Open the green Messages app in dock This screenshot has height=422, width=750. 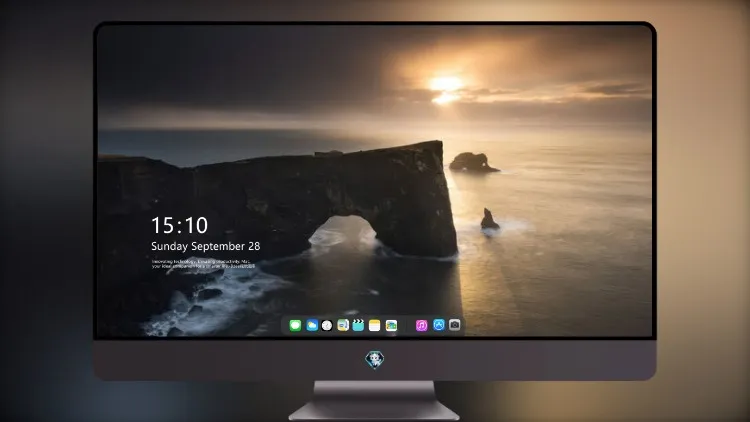coord(295,325)
